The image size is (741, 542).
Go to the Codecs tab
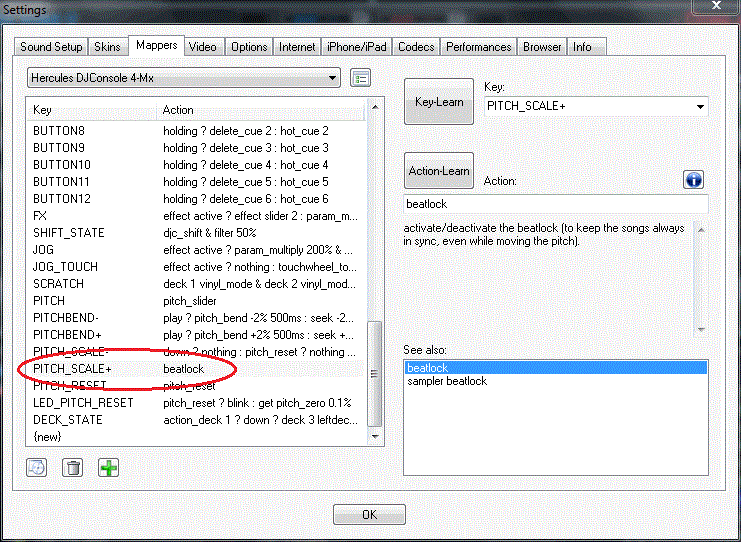416,47
